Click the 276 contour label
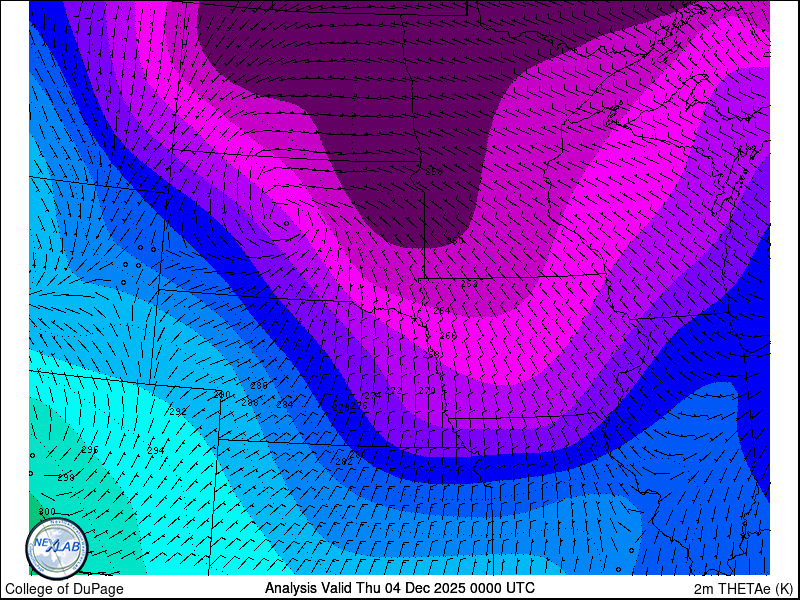This screenshot has width=800, height=600. tap(359, 406)
